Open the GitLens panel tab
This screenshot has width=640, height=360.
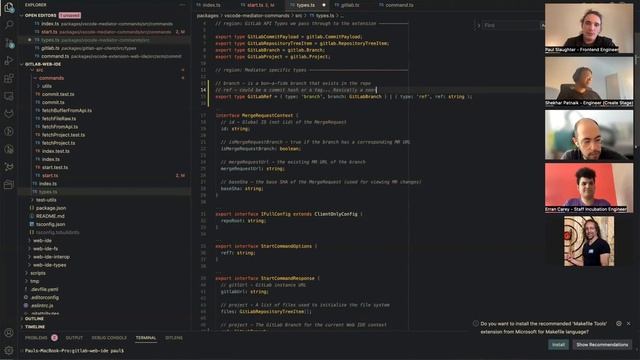click(x=174, y=338)
